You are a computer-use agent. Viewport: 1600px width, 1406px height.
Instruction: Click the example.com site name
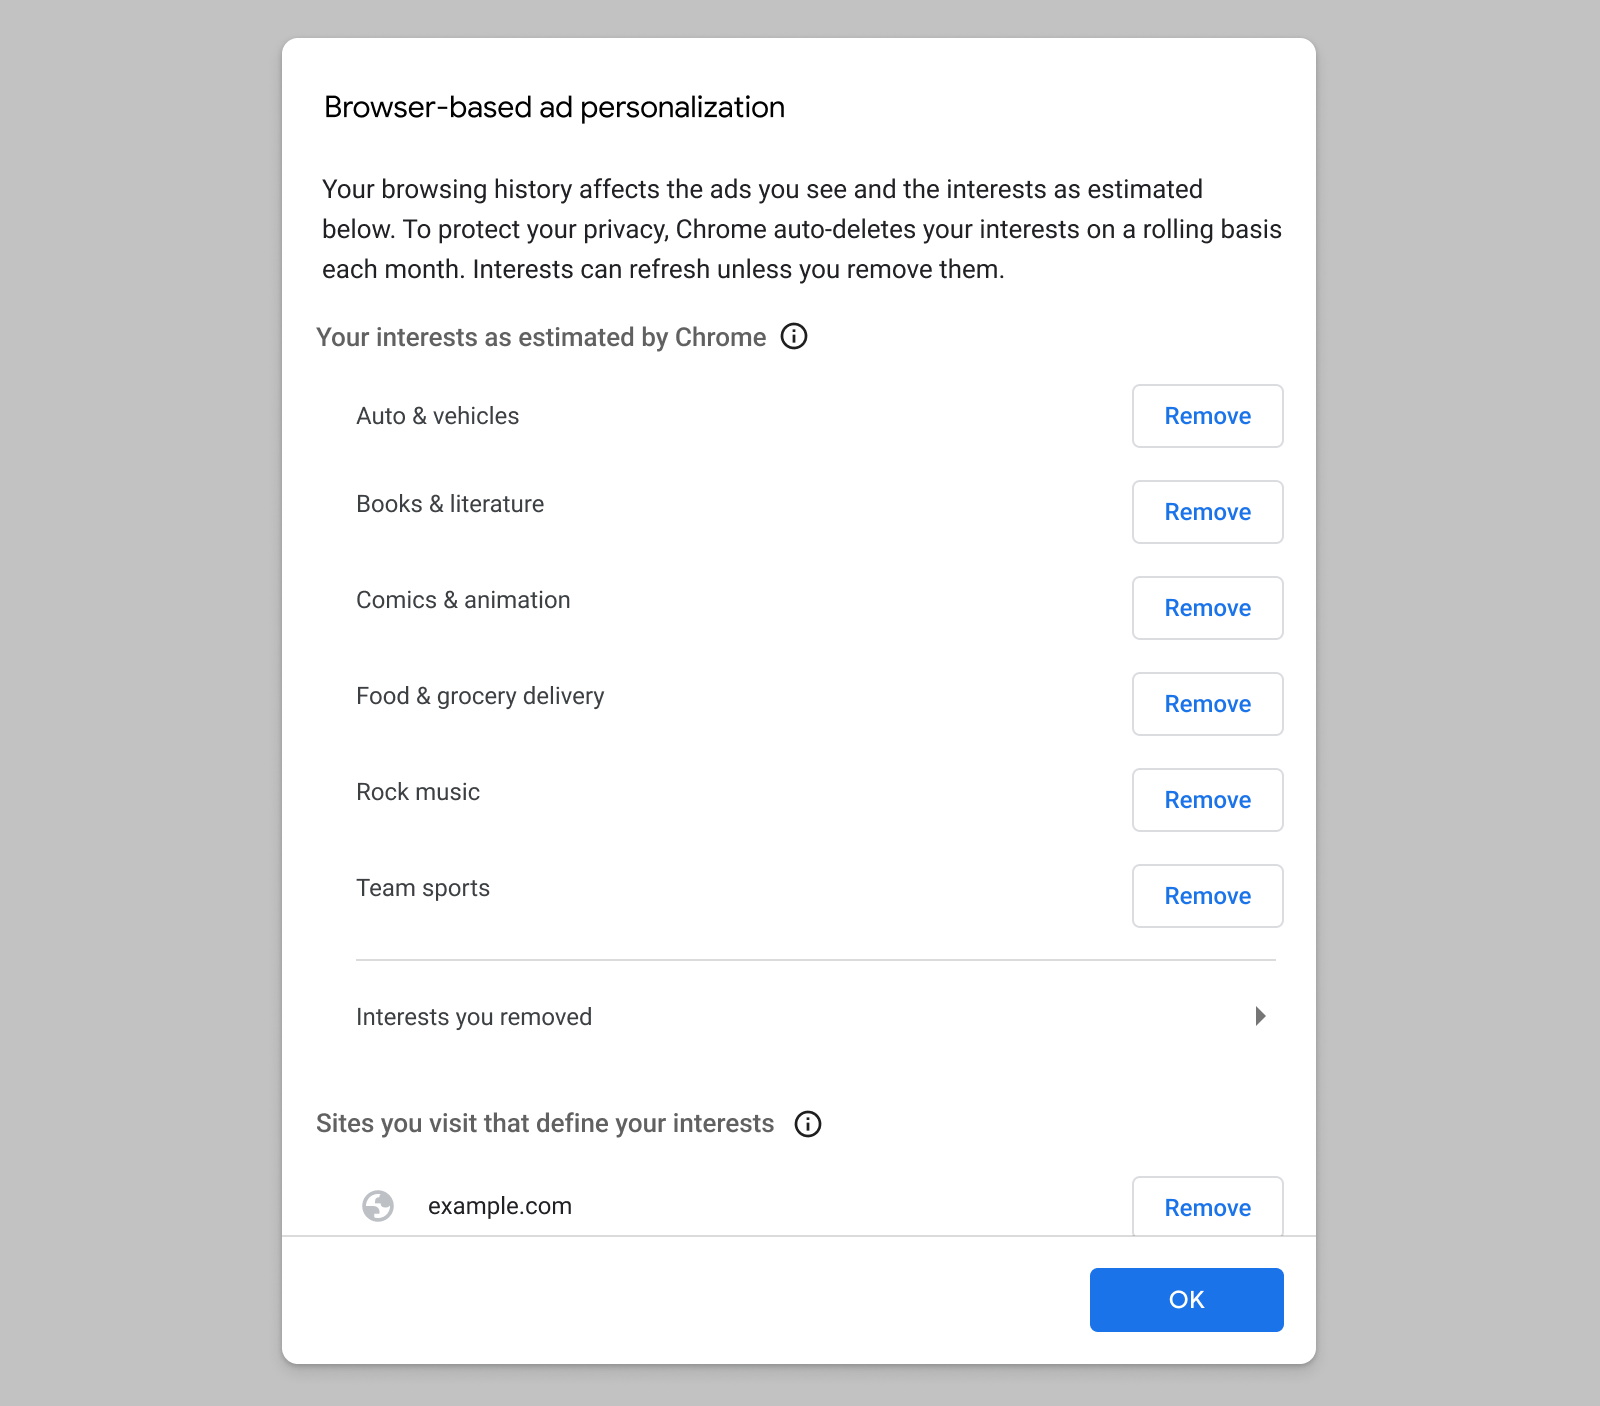pos(500,1206)
